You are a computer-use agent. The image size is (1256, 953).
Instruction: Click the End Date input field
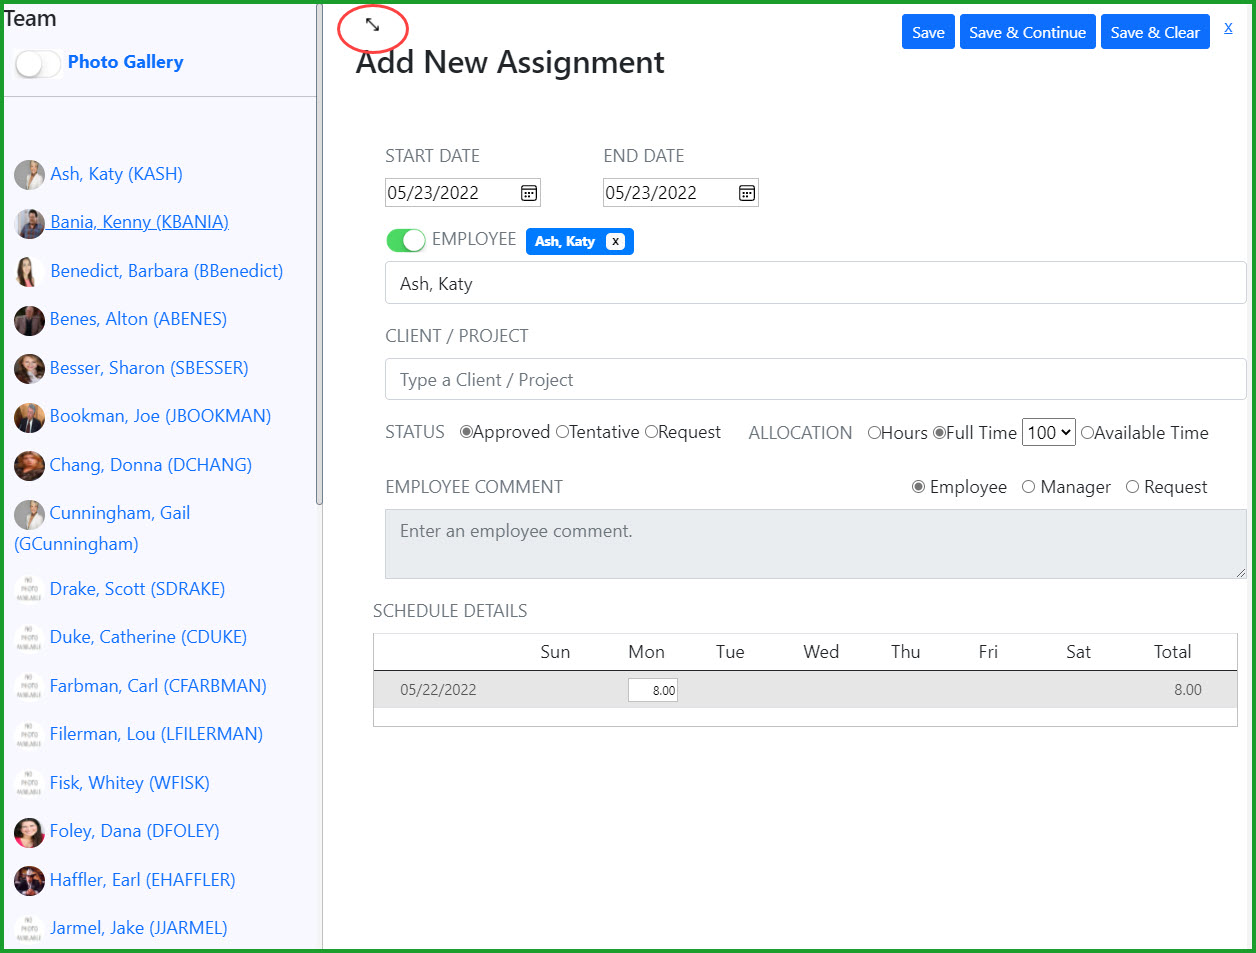pyautogui.click(x=681, y=193)
